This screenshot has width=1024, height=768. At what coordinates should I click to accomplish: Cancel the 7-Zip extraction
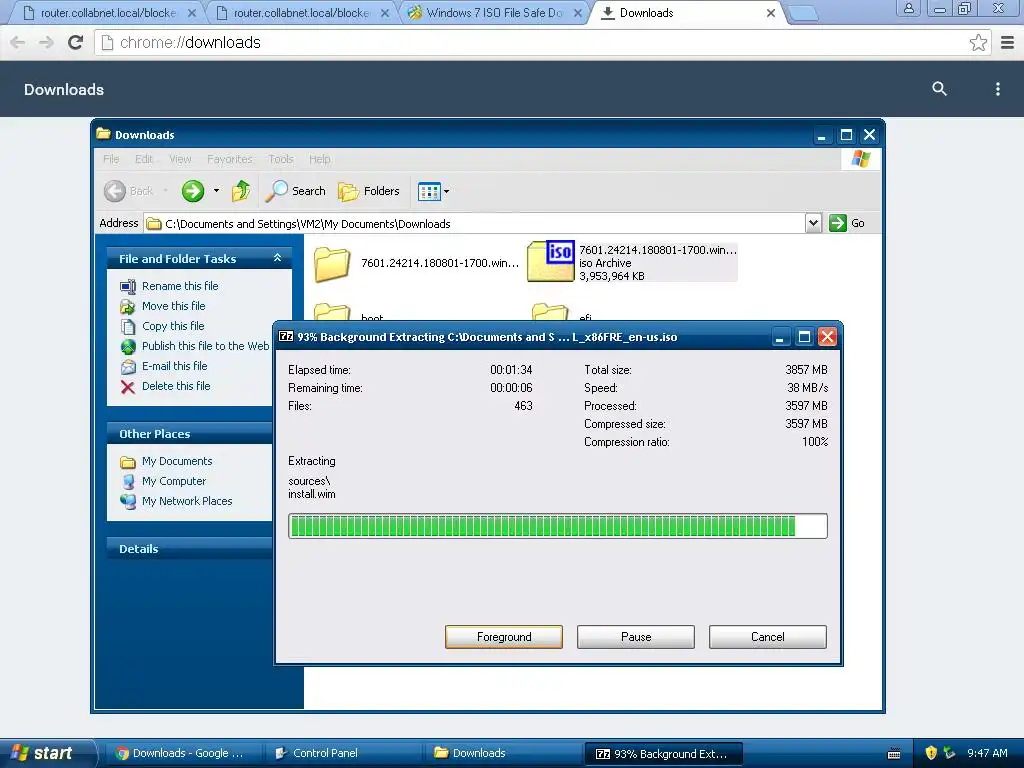(x=767, y=637)
